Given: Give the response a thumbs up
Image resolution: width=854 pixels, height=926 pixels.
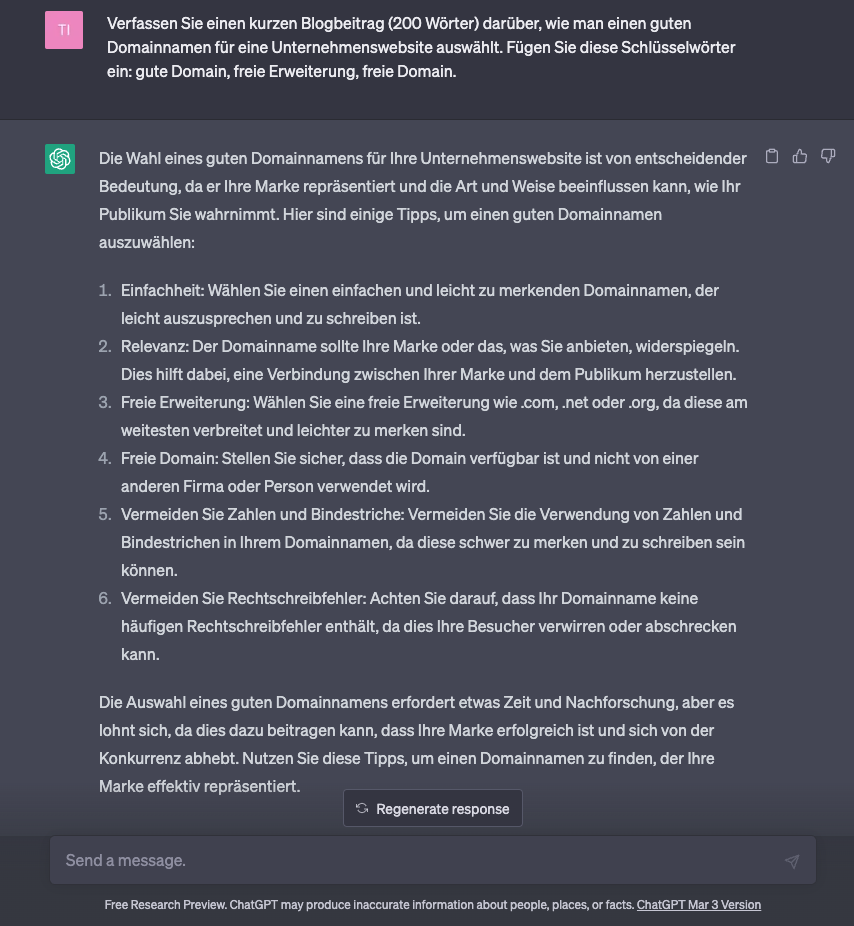Looking at the screenshot, I should 800,156.
